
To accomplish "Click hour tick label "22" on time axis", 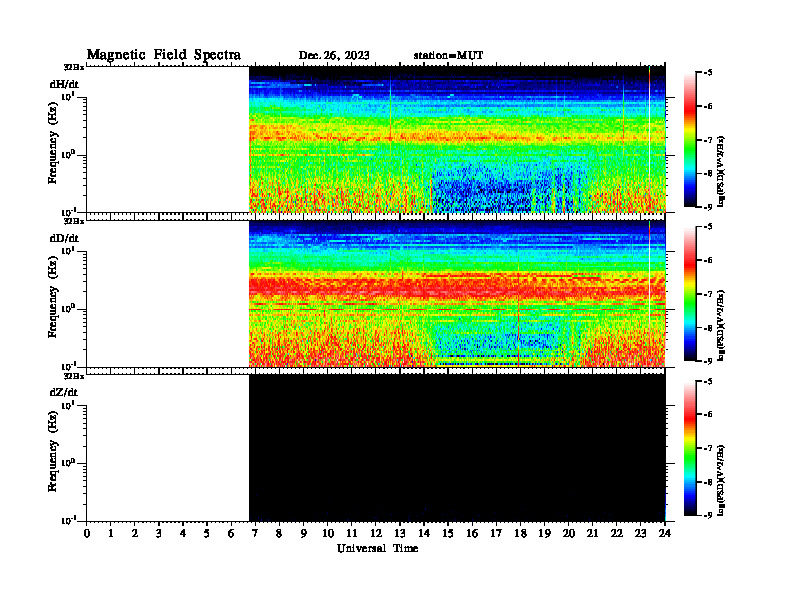I will (x=617, y=534).
